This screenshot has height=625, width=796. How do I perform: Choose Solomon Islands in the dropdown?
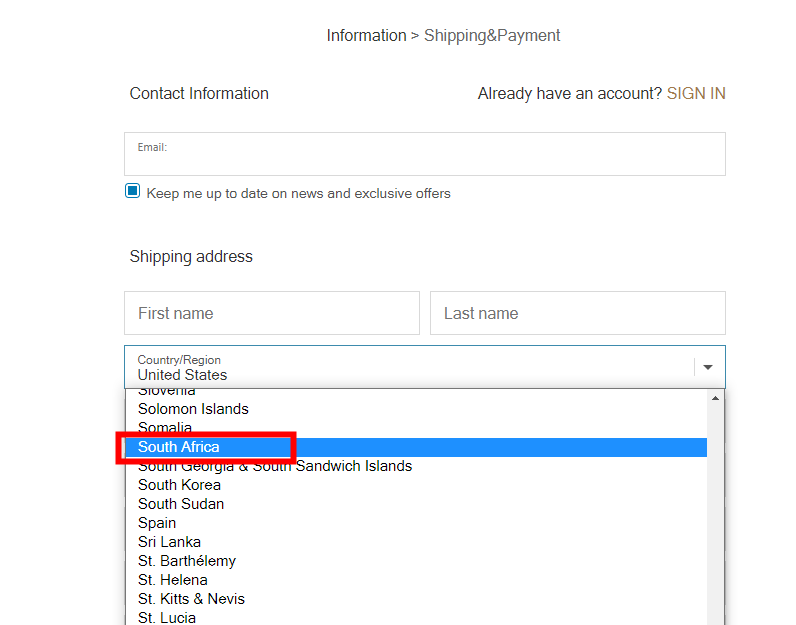(x=193, y=409)
